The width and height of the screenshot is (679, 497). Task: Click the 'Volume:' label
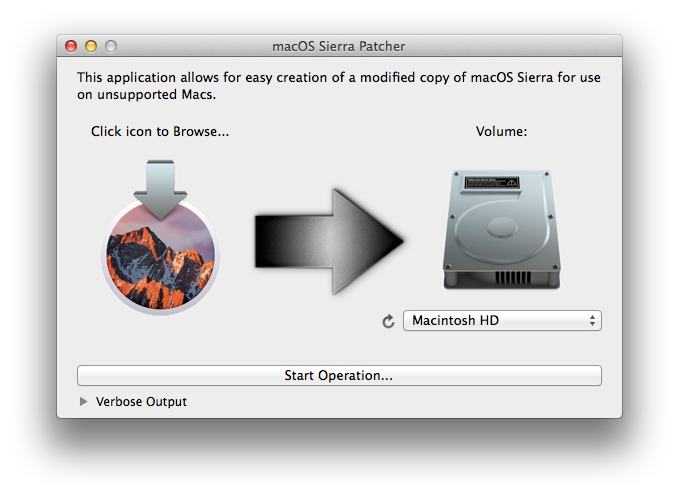(501, 131)
